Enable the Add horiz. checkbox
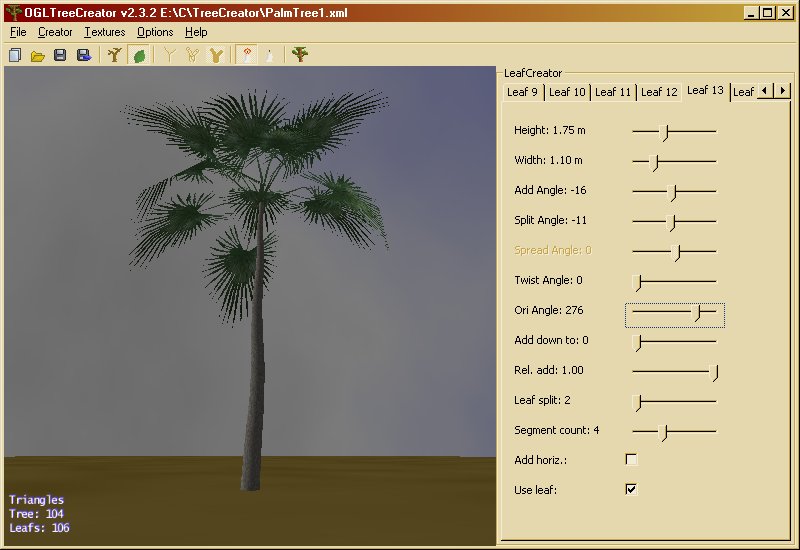 (x=631, y=460)
